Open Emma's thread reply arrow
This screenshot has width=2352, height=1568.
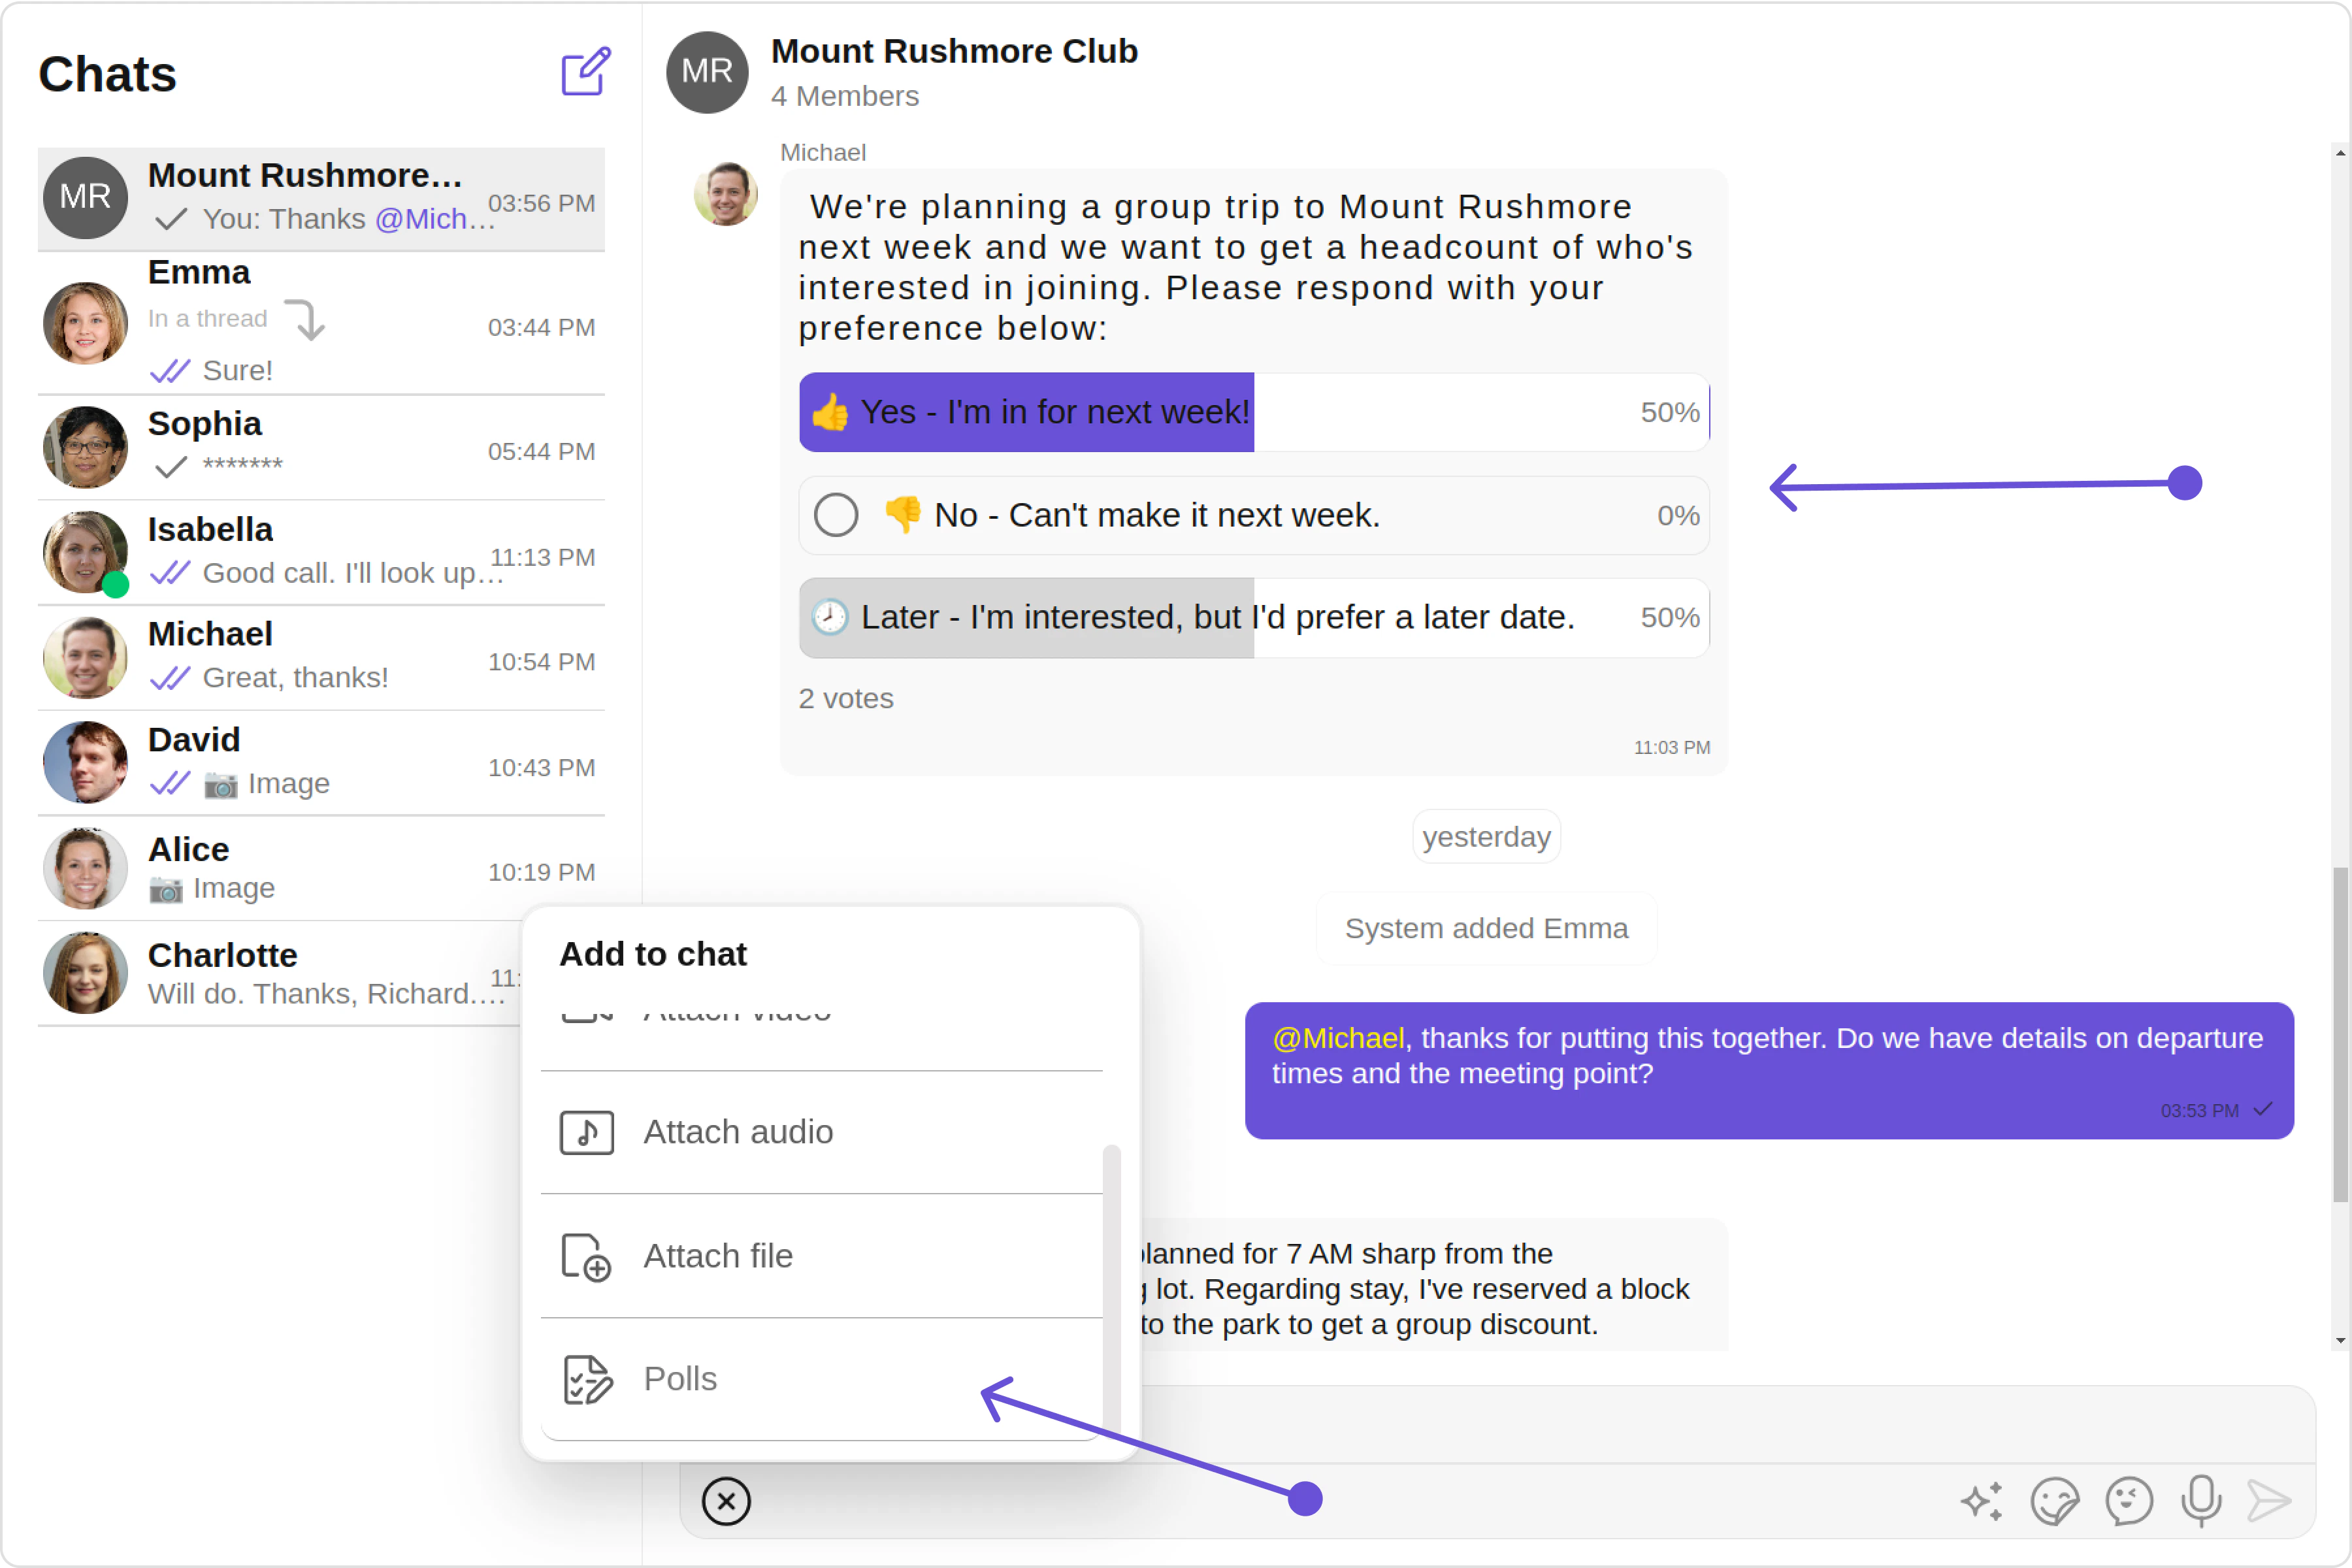point(306,320)
